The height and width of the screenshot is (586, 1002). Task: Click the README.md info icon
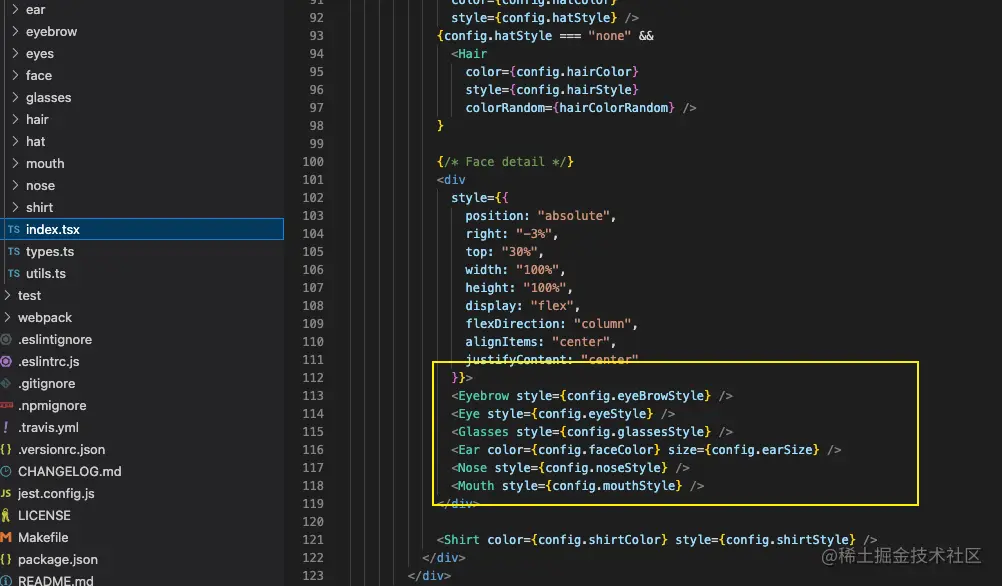click(6, 580)
